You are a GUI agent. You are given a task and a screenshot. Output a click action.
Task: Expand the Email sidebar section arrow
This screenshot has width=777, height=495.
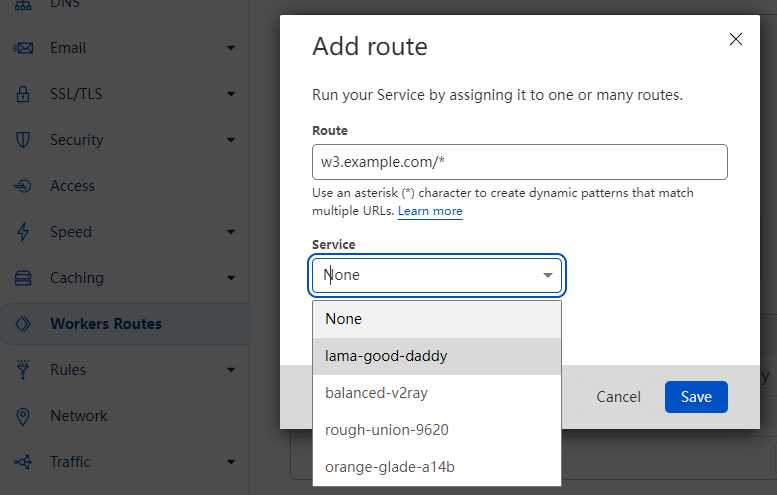point(231,48)
